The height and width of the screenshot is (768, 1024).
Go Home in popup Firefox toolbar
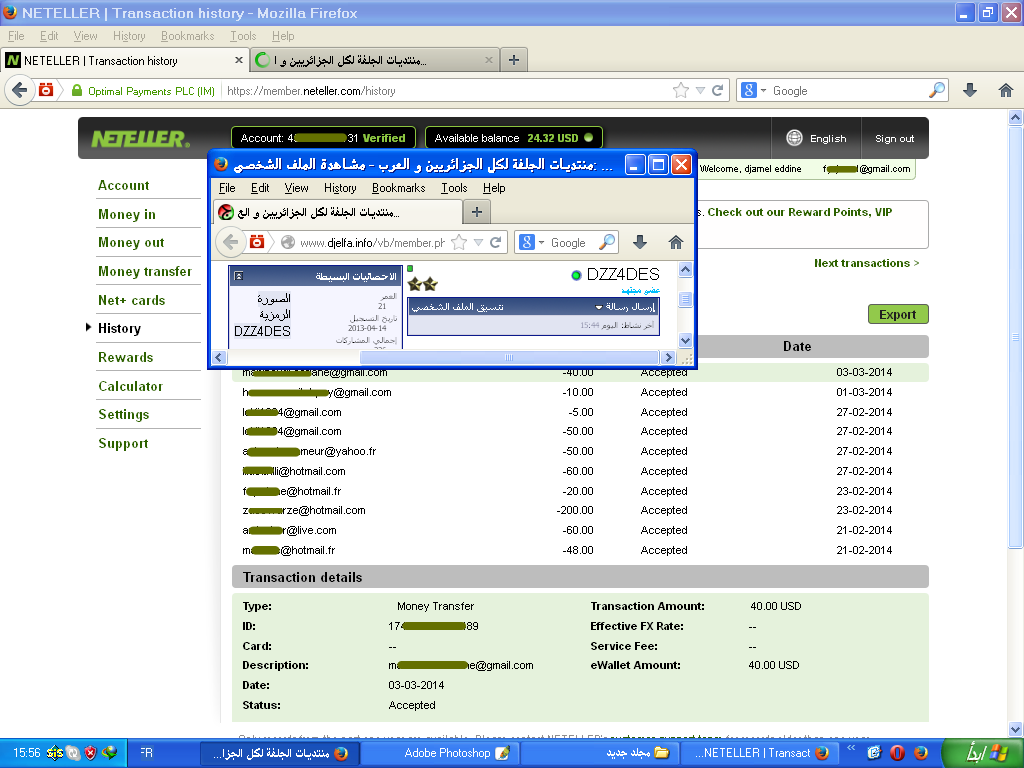(676, 242)
